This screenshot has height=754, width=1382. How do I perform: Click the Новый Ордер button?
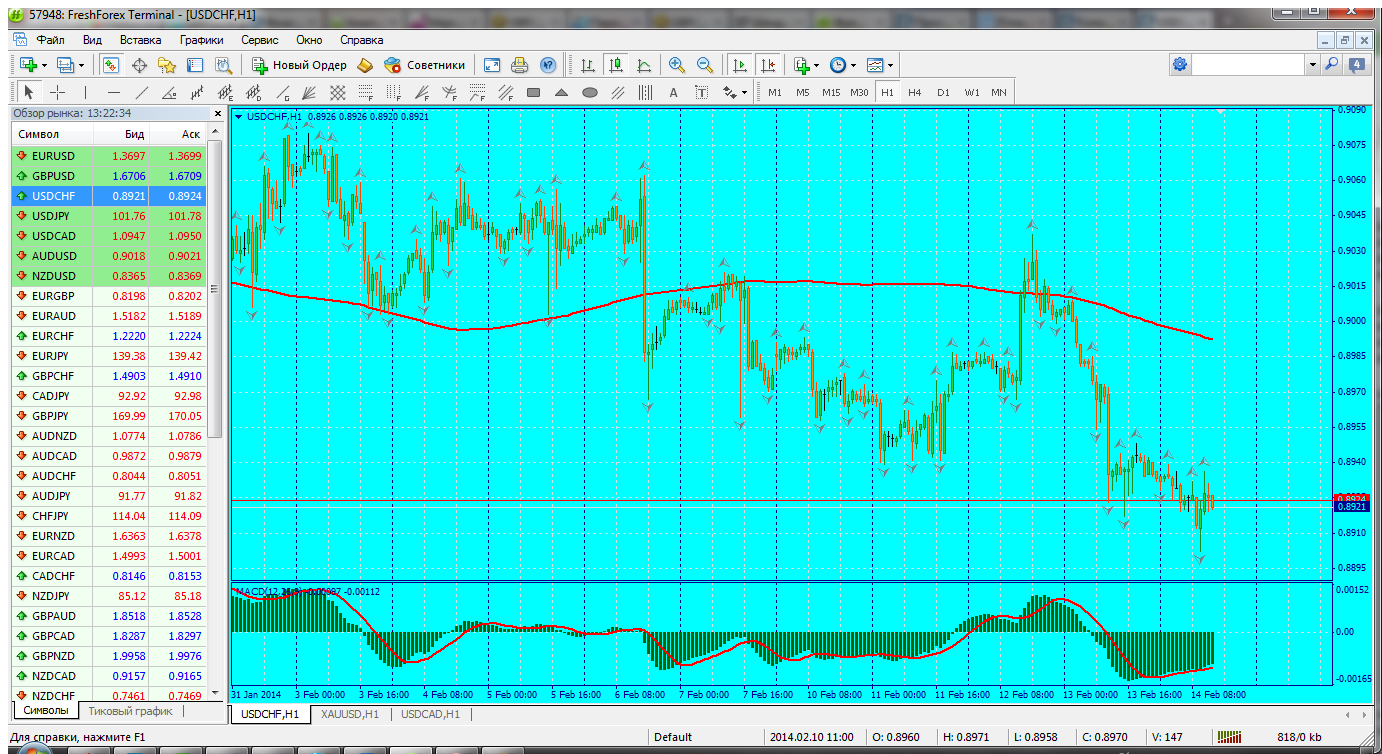pyautogui.click(x=299, y=65)
